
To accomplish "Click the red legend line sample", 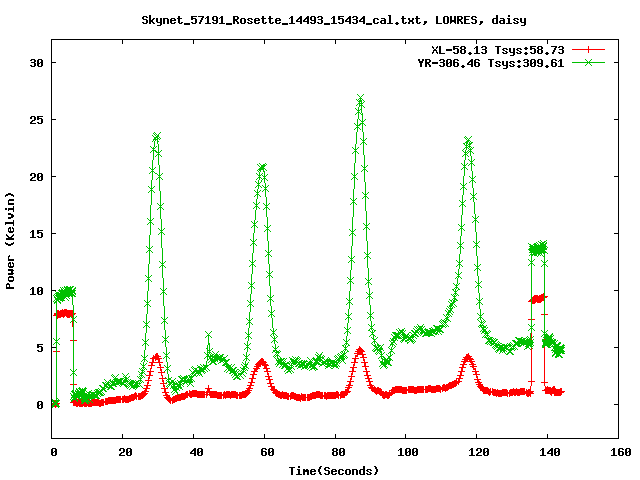I will pyautogui.click(x=588, y=50).
